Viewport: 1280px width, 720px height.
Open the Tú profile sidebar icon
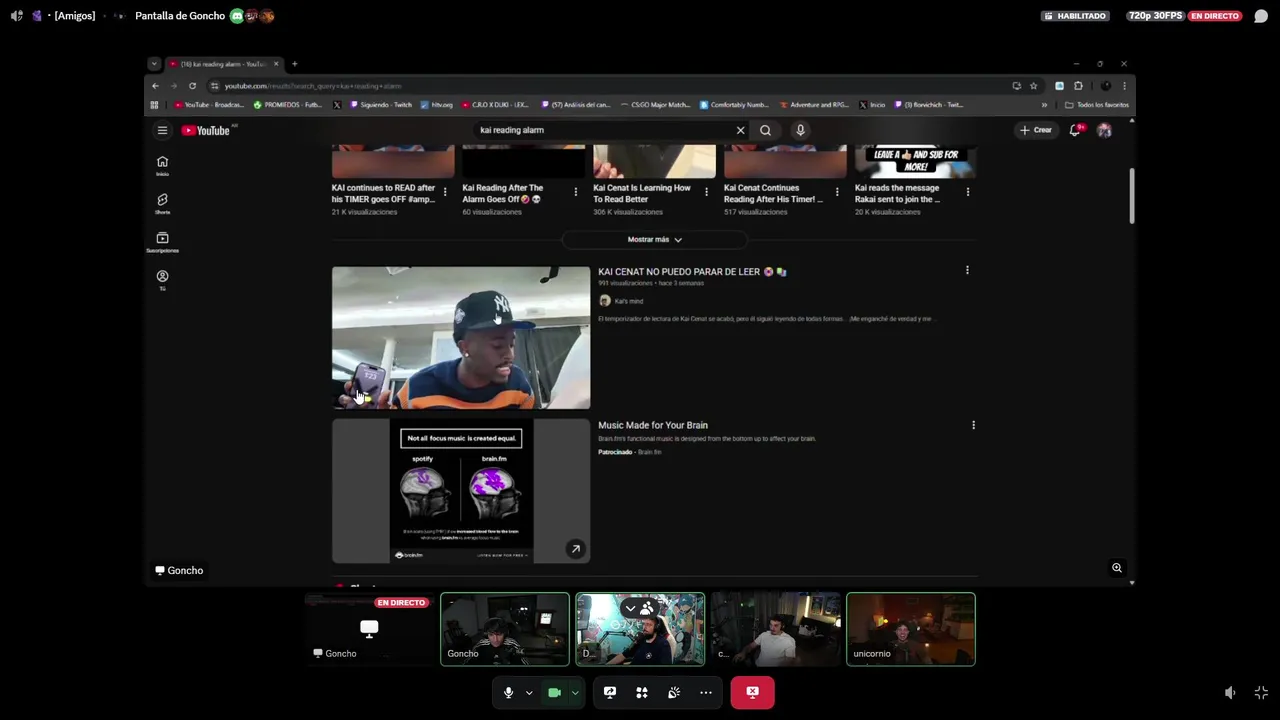coord(162,280)
